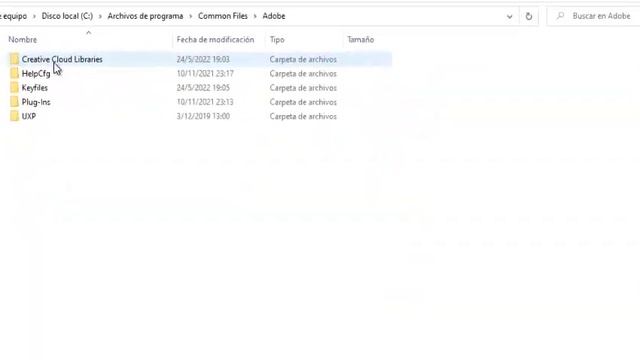Screen dimensions: 640x360
Task: Select the Plug-Ins folder icon
Action: coord(15,102)
